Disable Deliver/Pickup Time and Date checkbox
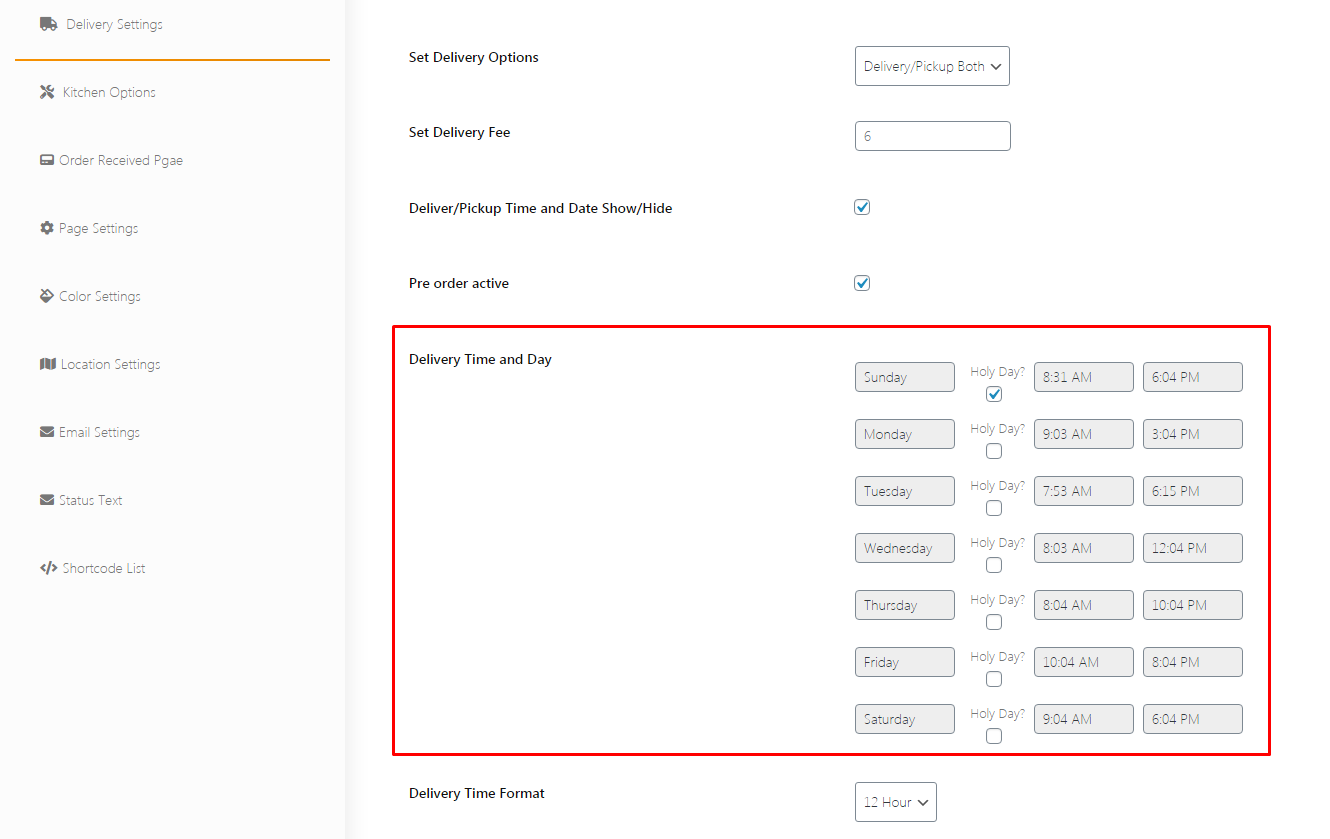The height and width of the screenshot is (839, 1330). click(862, 207)
